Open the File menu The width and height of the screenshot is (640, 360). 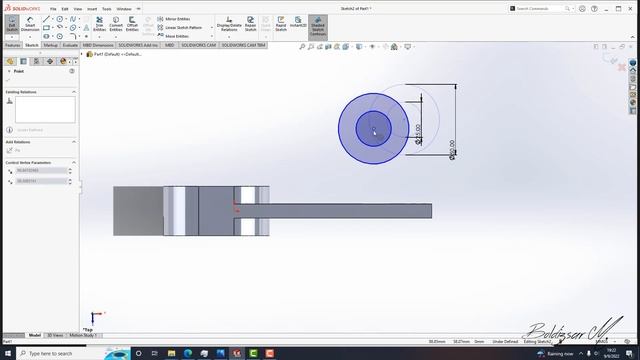(53, 9)
